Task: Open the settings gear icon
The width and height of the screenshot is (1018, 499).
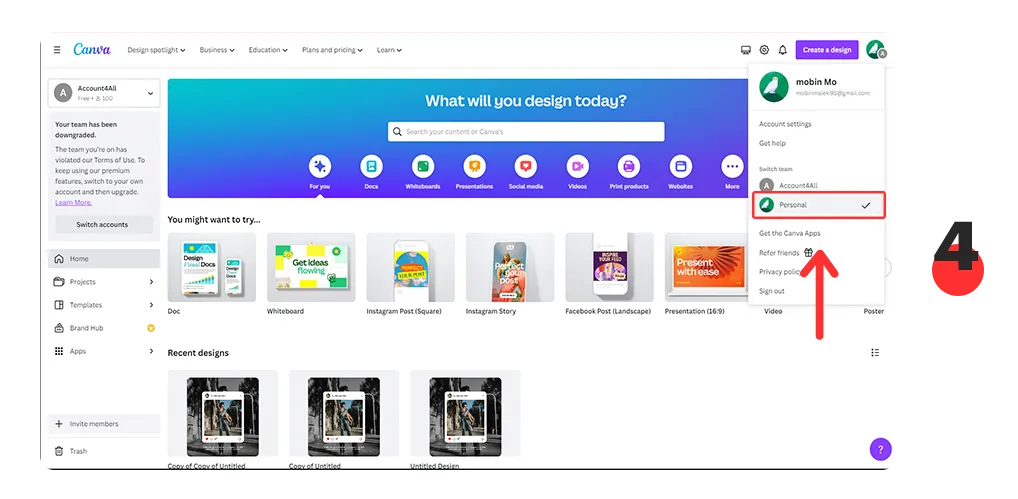Action: pos(764,50)
